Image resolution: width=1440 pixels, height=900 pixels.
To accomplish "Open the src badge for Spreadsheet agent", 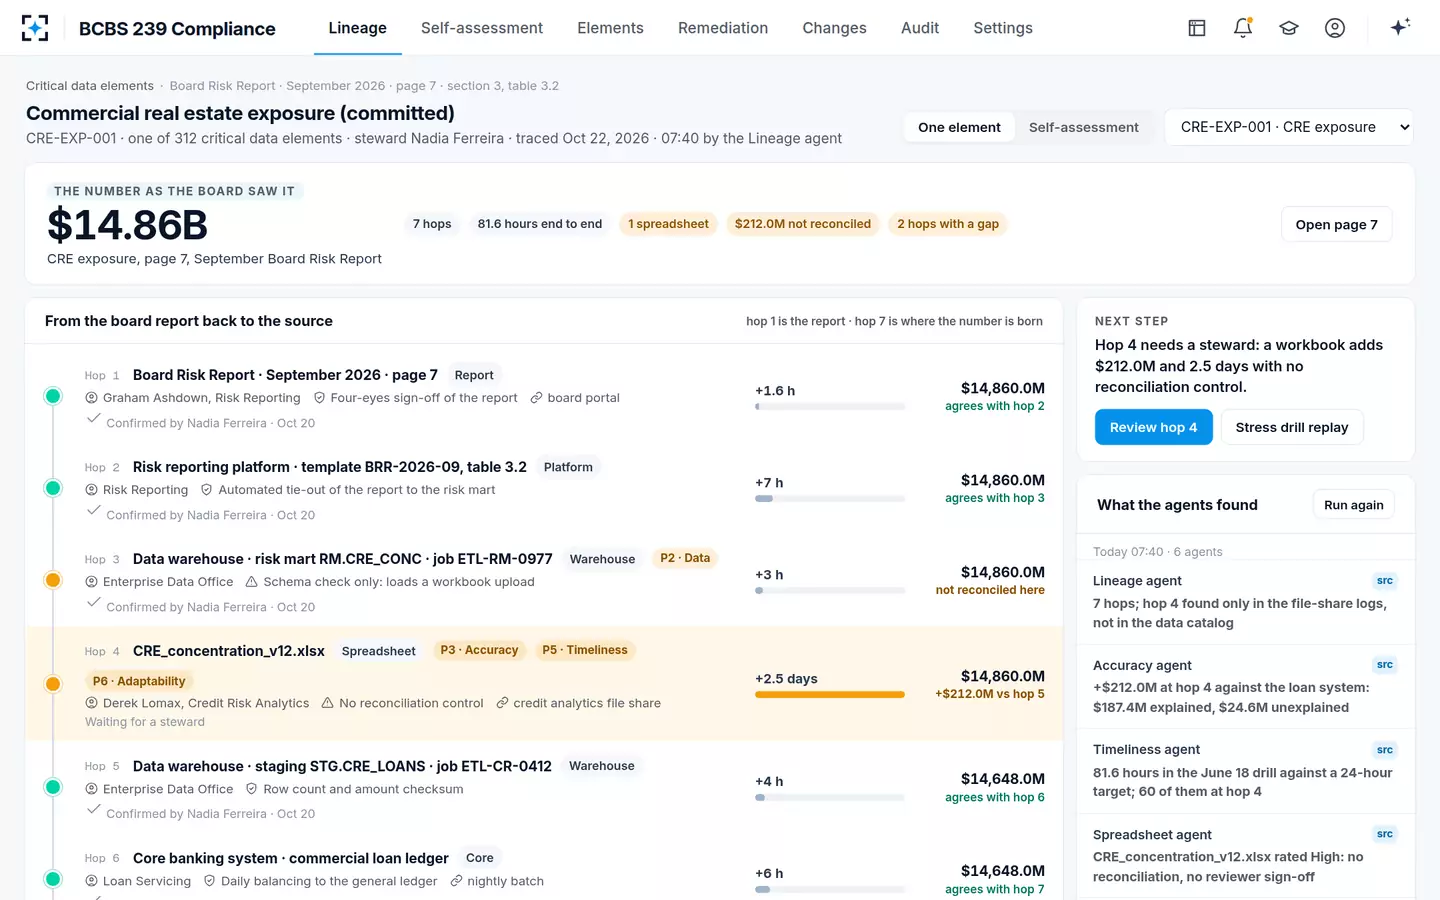I will [x=1385, y=834].
